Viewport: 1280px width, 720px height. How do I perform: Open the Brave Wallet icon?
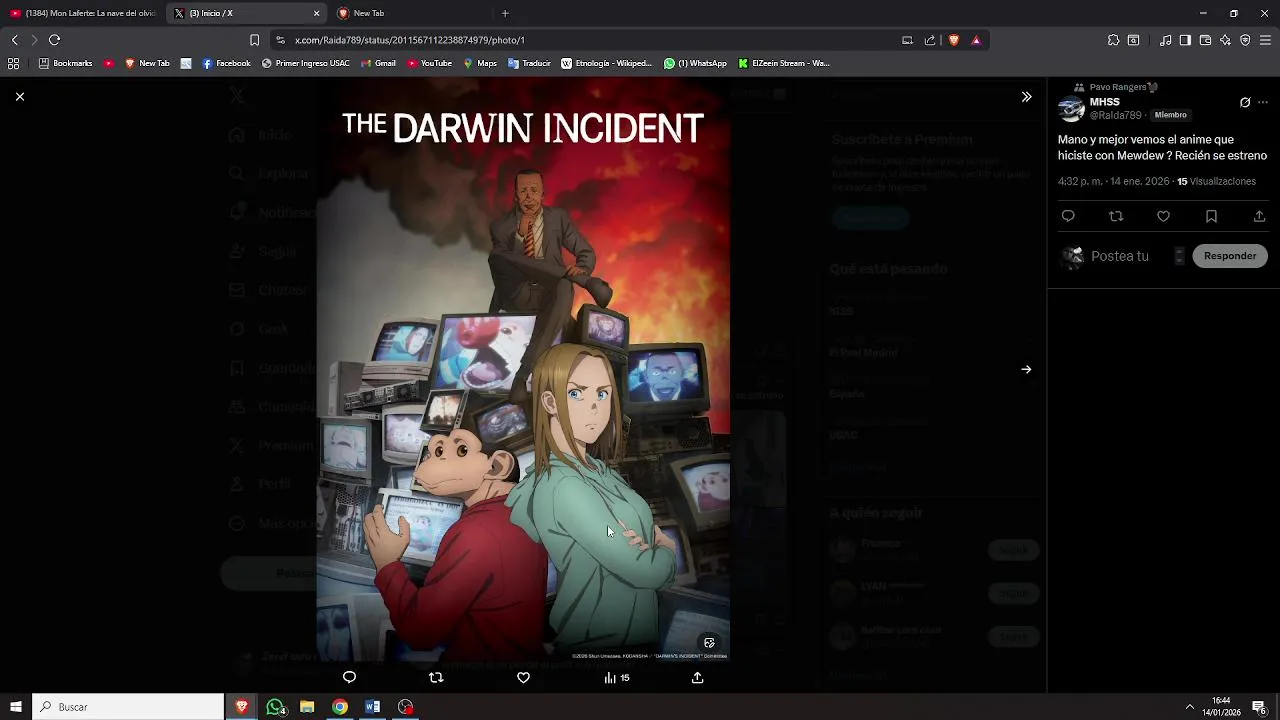click(1205, 40)
